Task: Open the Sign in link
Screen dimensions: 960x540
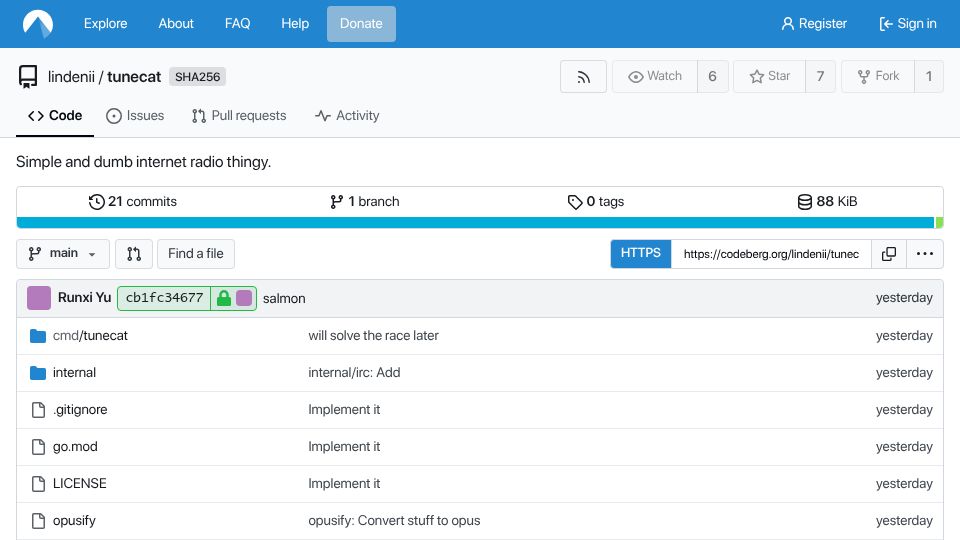Action: click(x=908, y=24)
